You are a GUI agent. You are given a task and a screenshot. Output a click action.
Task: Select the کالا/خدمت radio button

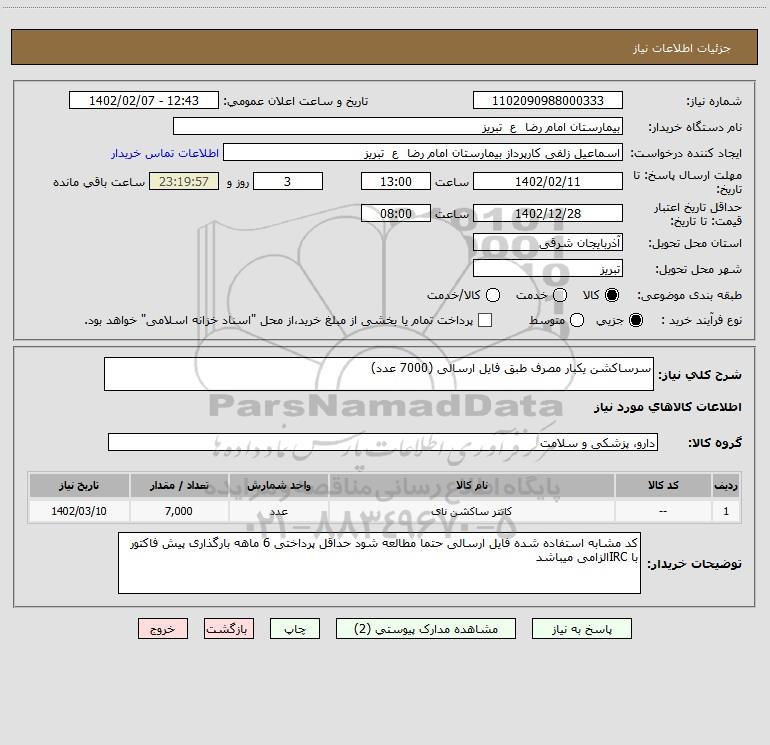(x=493, y=295)
